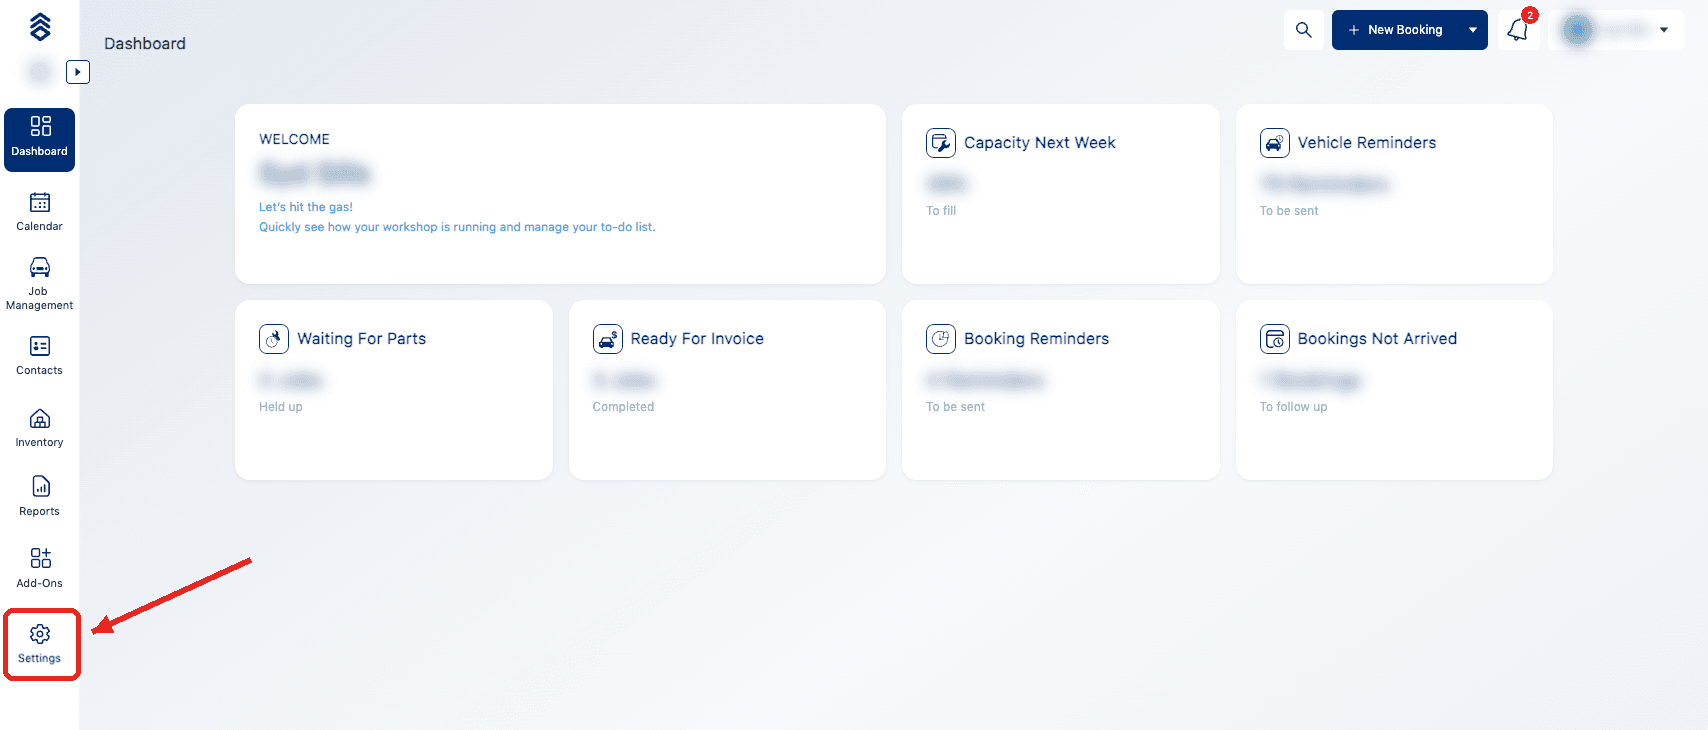This screenshot has width=1708, height=730.
Task: Click the "Held up" label
Action: [x=281, y=407]
